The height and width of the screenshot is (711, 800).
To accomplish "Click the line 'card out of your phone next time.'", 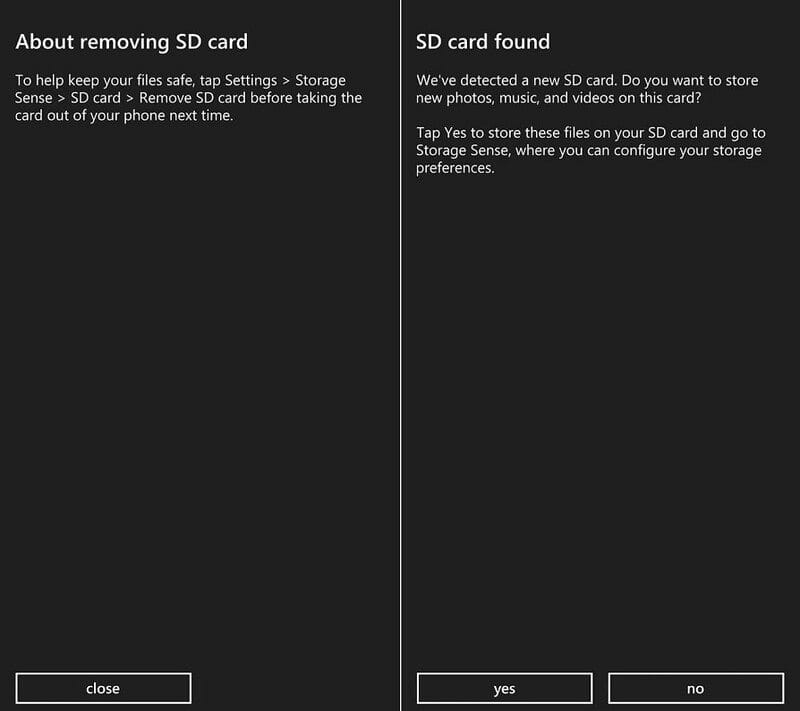I will tap(124, 116).
